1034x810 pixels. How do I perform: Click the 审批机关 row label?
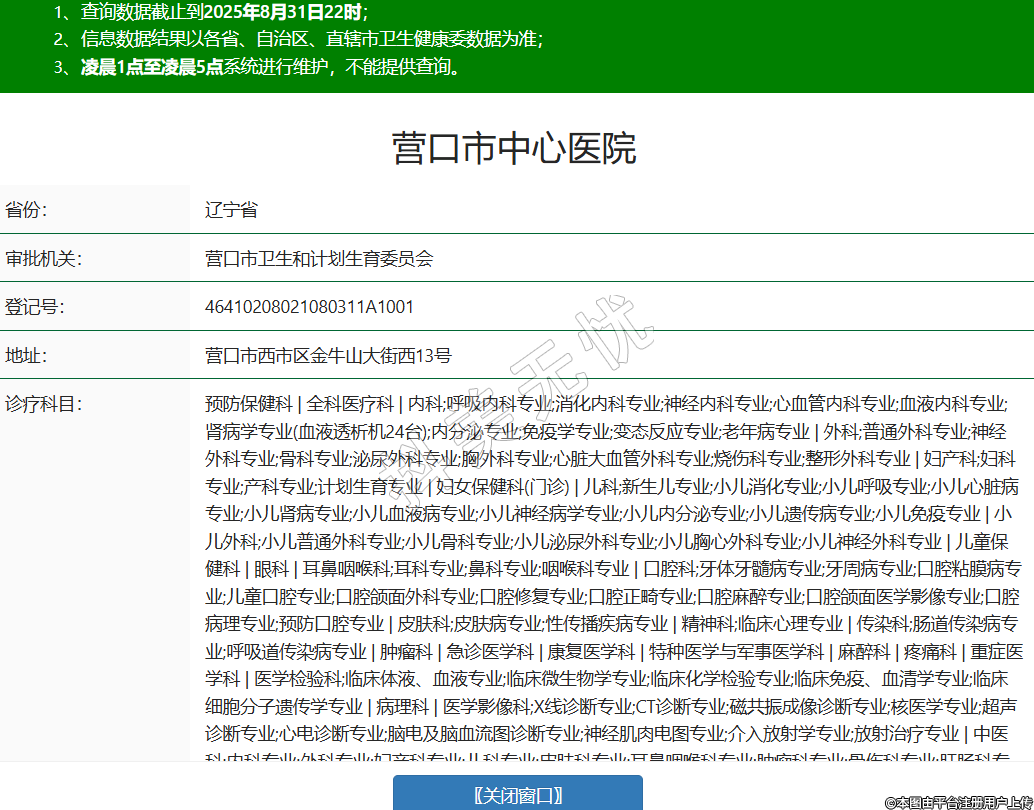tap(43, 258)
